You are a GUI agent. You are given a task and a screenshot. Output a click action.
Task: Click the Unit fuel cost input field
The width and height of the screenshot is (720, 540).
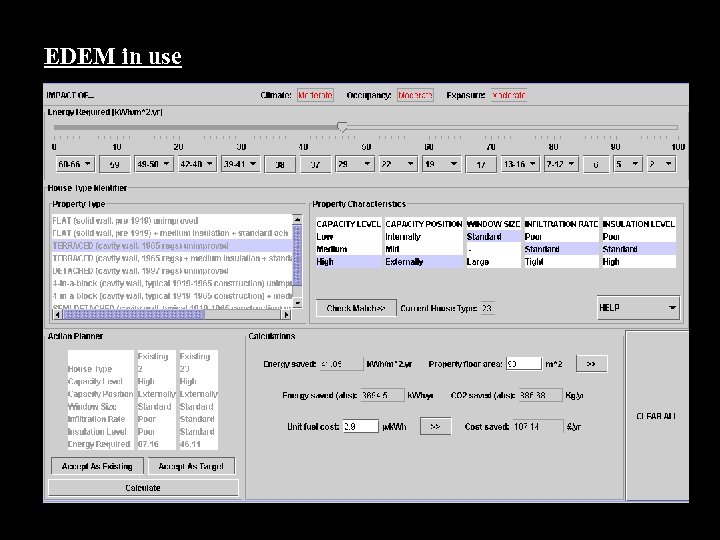point(360,427)
